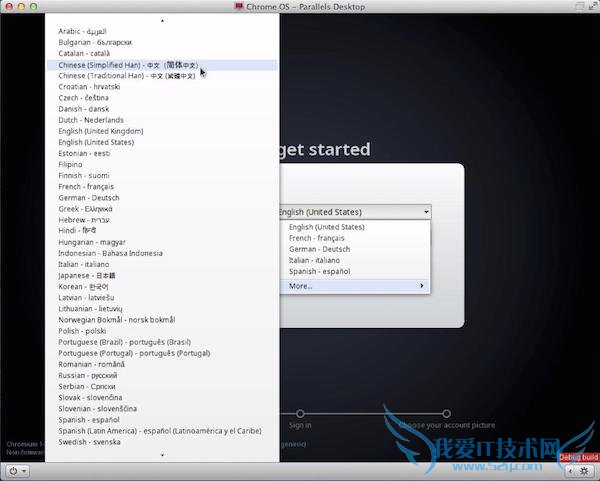Pick Italian - italiano in long list
600x481 pixels.
point(161,264)
